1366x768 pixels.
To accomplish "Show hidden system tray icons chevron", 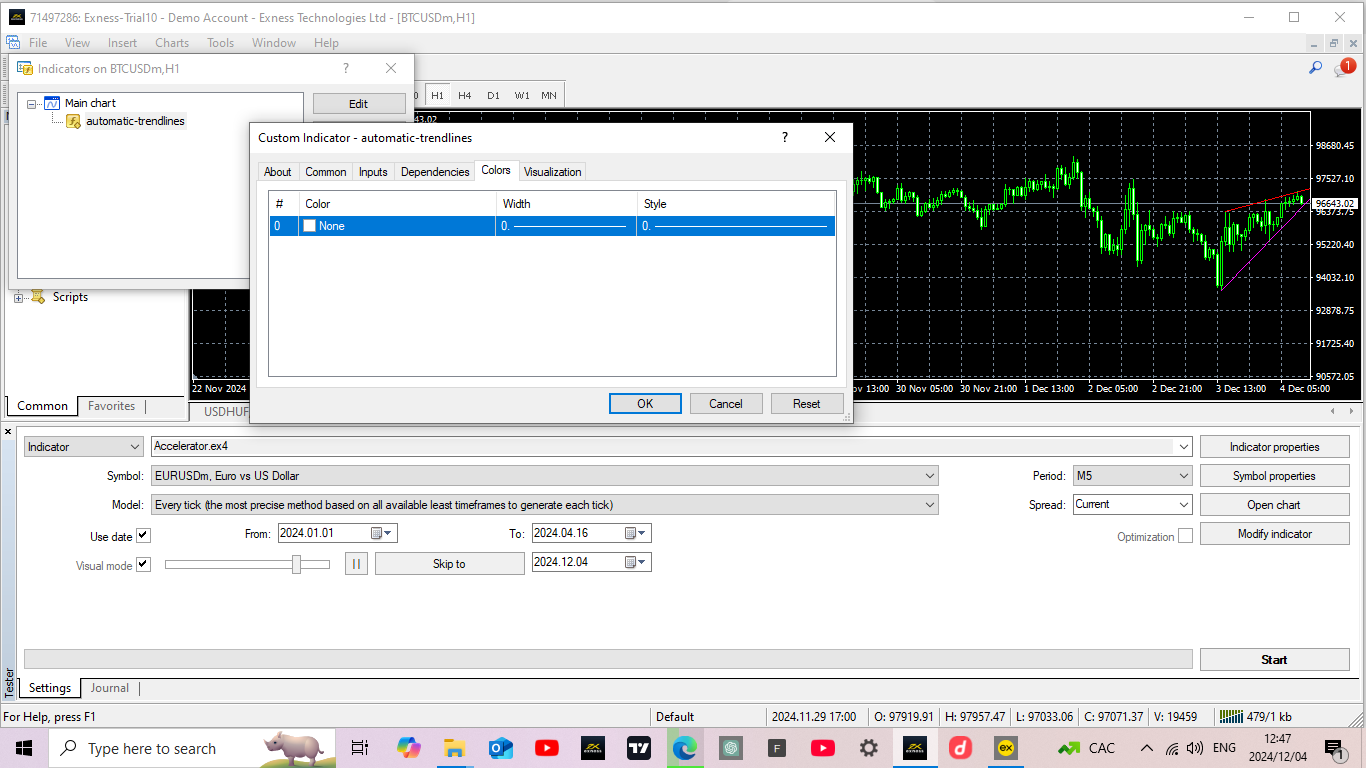I will (1146, 748).
